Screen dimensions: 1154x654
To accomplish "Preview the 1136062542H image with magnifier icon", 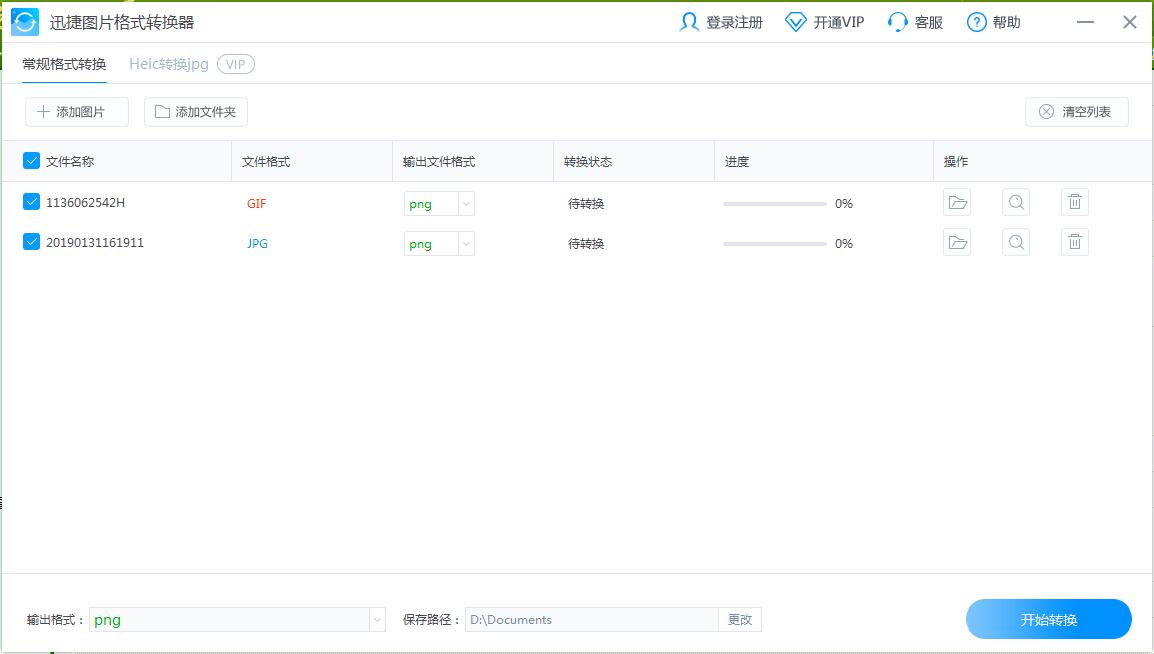I will tap(1016, 203).
